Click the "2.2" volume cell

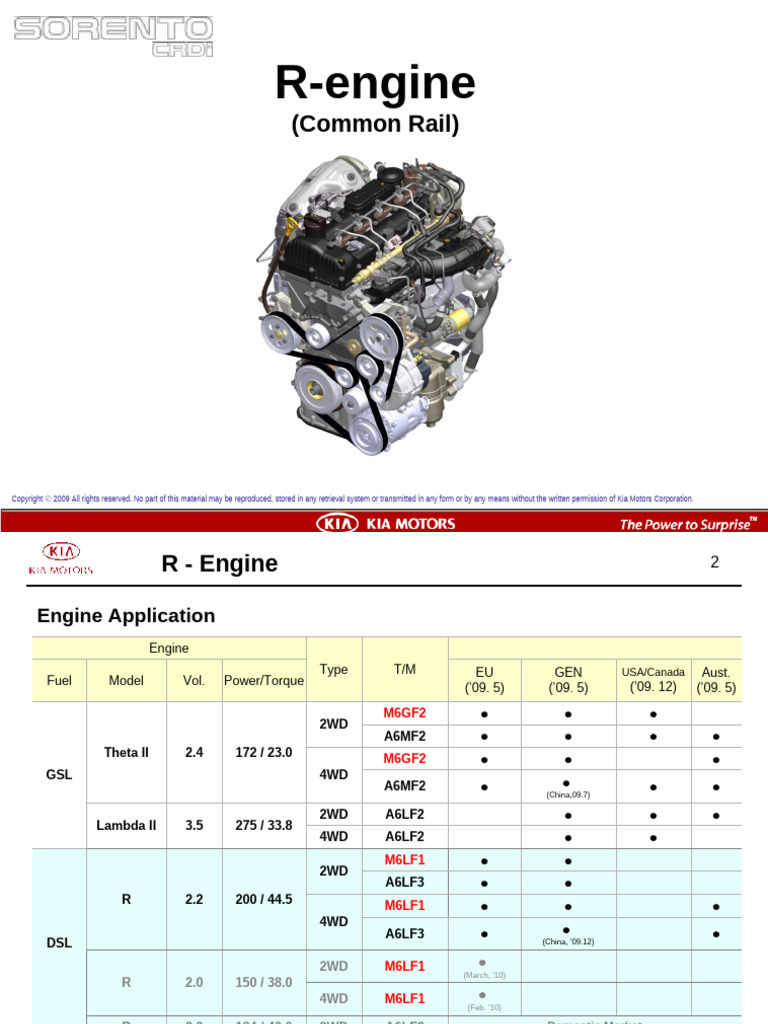click(194, 899)
